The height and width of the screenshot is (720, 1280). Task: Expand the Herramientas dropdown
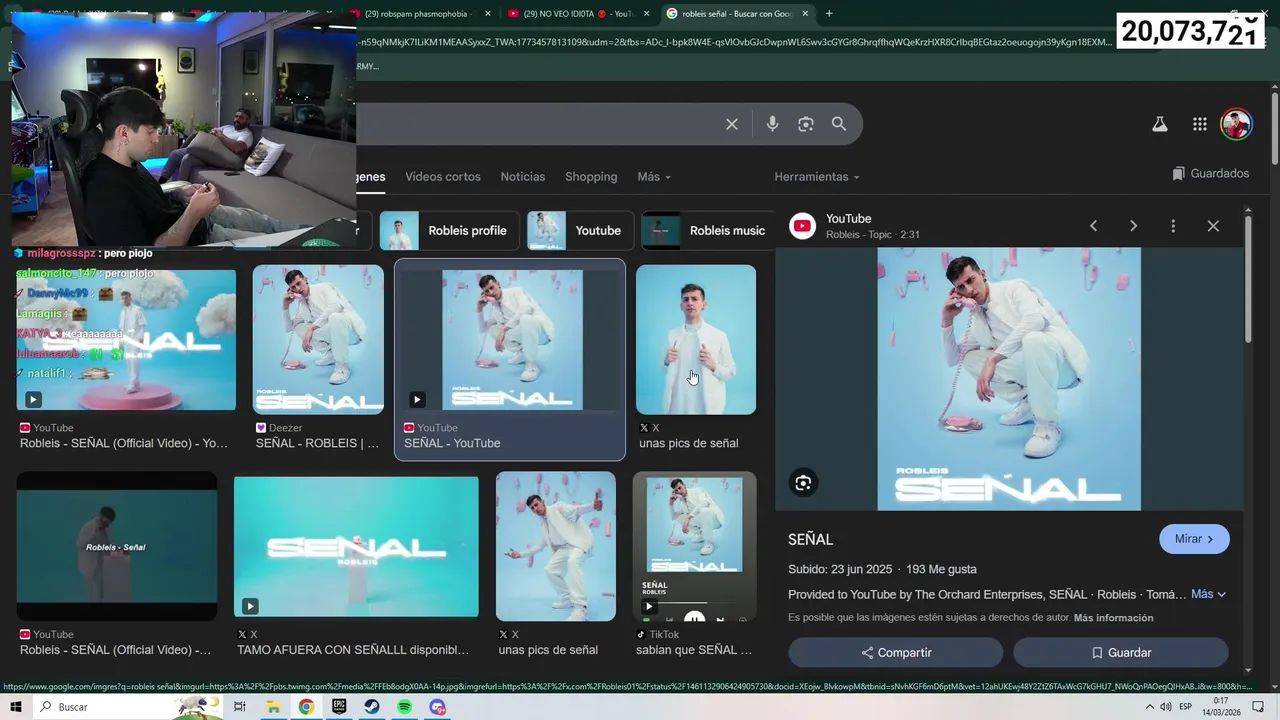[817, 176]
